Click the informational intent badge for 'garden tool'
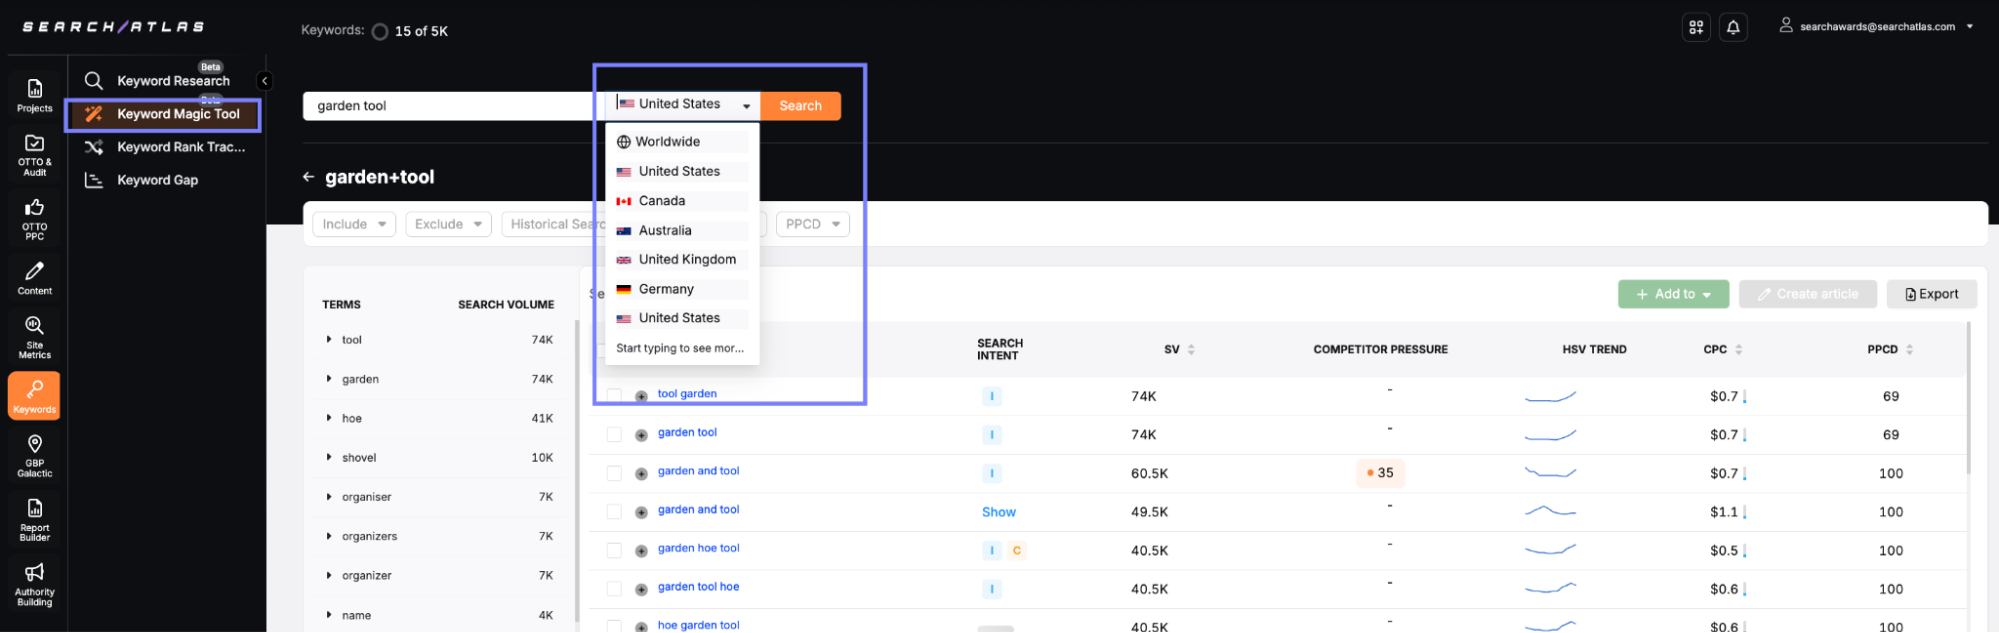 [992, 435]
